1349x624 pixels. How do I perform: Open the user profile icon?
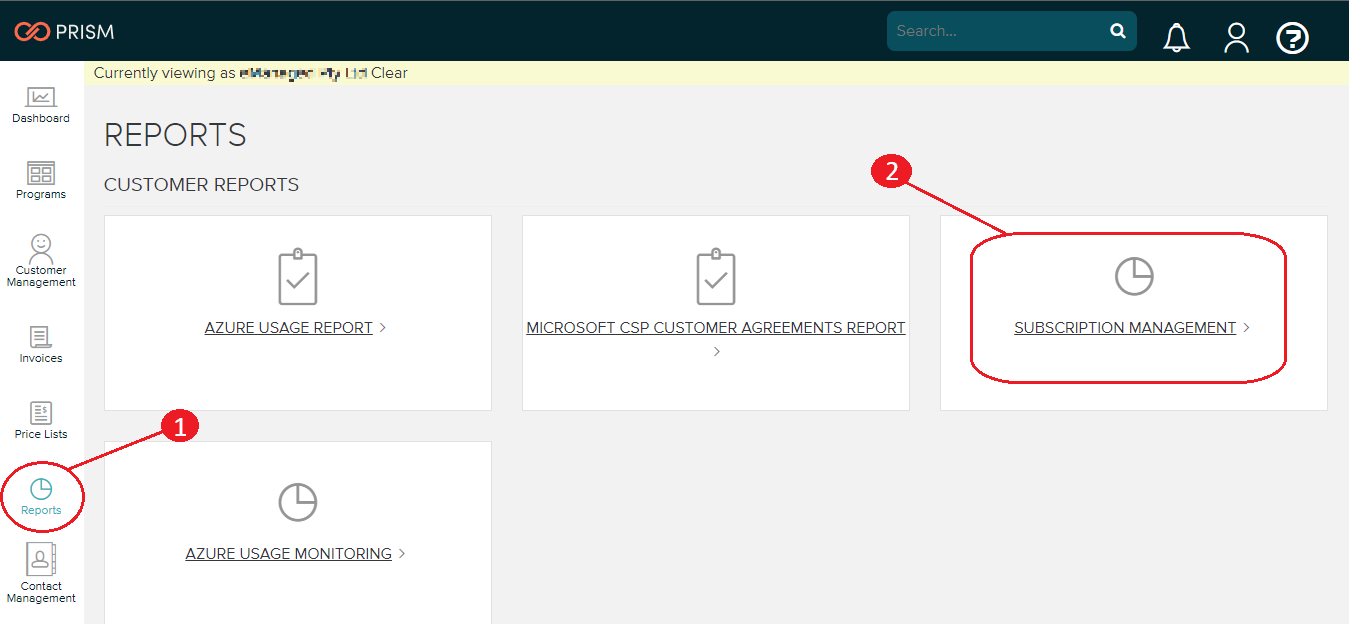tap(1236, 37)
